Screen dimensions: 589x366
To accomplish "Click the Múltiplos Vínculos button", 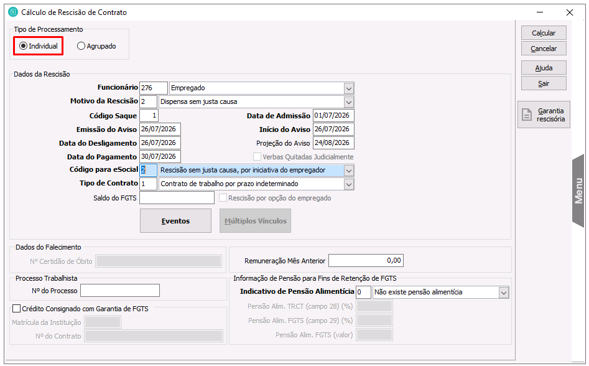I will tap(255, 221).
